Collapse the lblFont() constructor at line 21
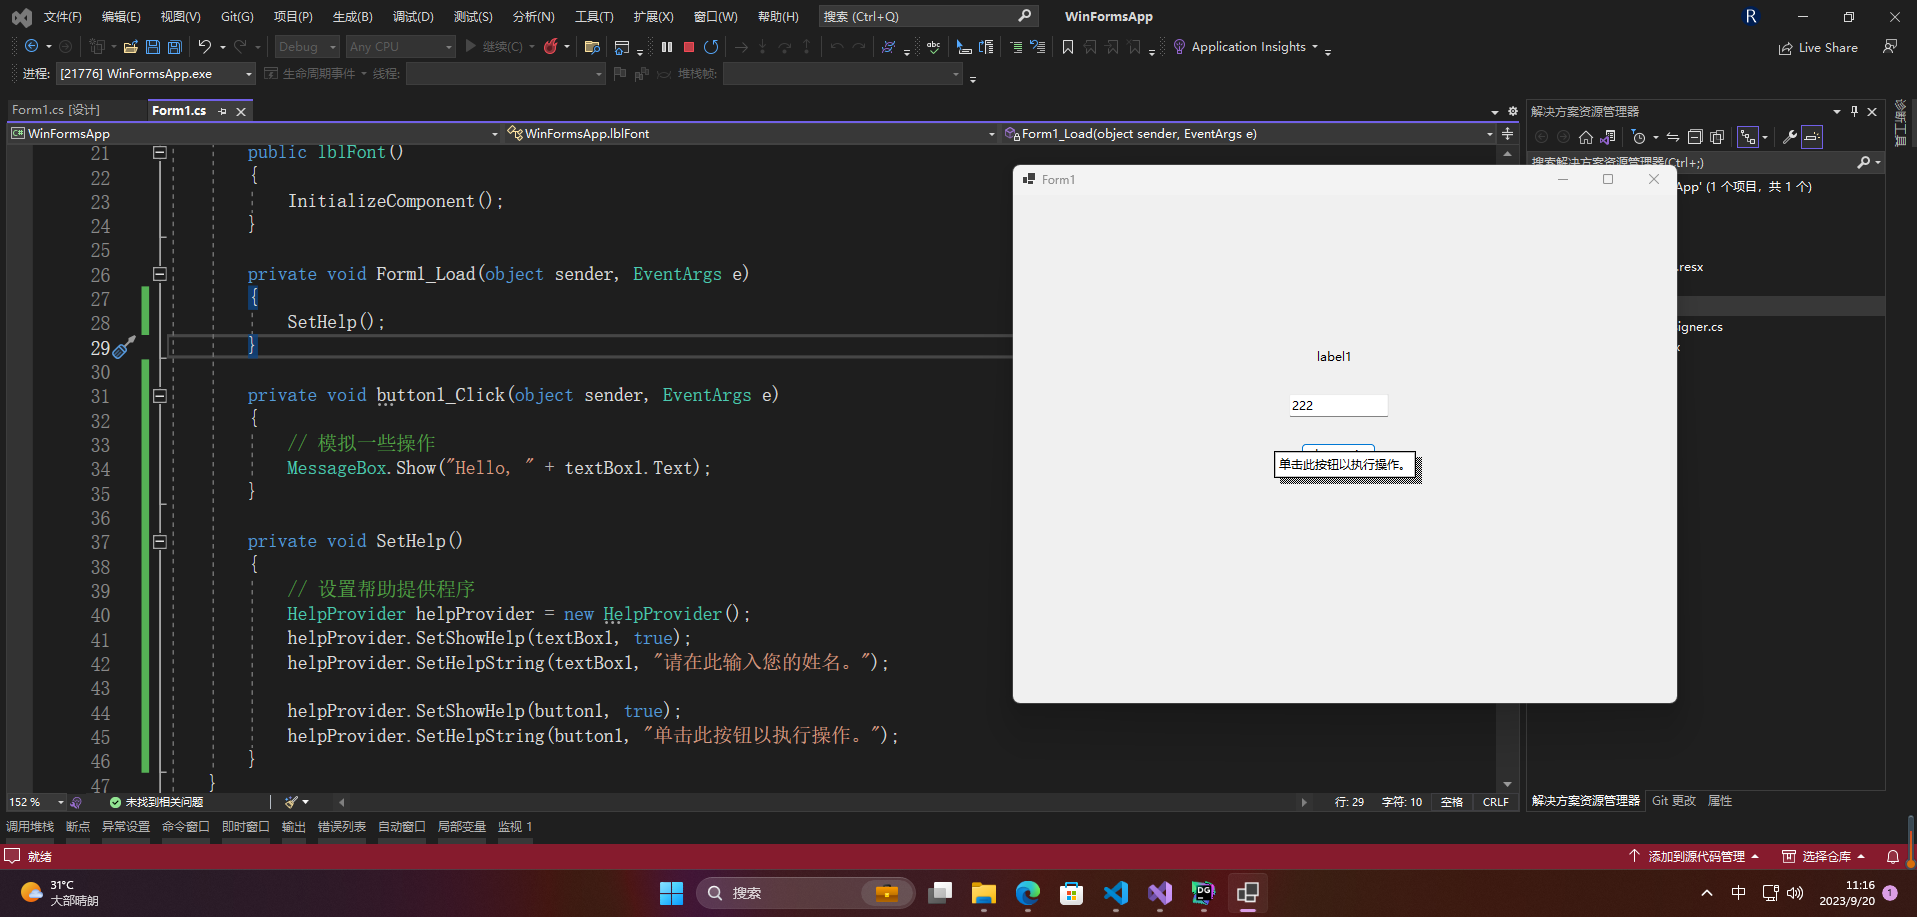The image size is (1917, 917). point(159,153)
